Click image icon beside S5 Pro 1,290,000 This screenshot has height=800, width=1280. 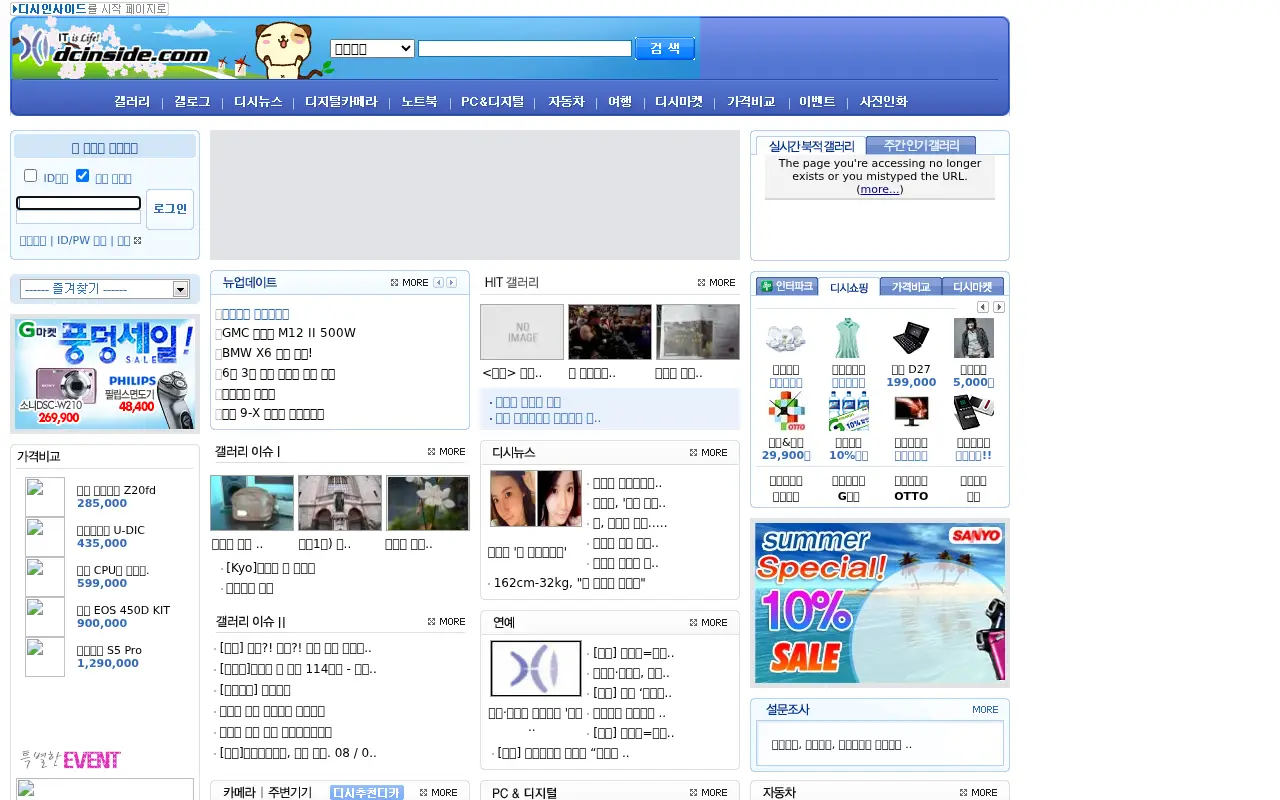click(45, 657)
